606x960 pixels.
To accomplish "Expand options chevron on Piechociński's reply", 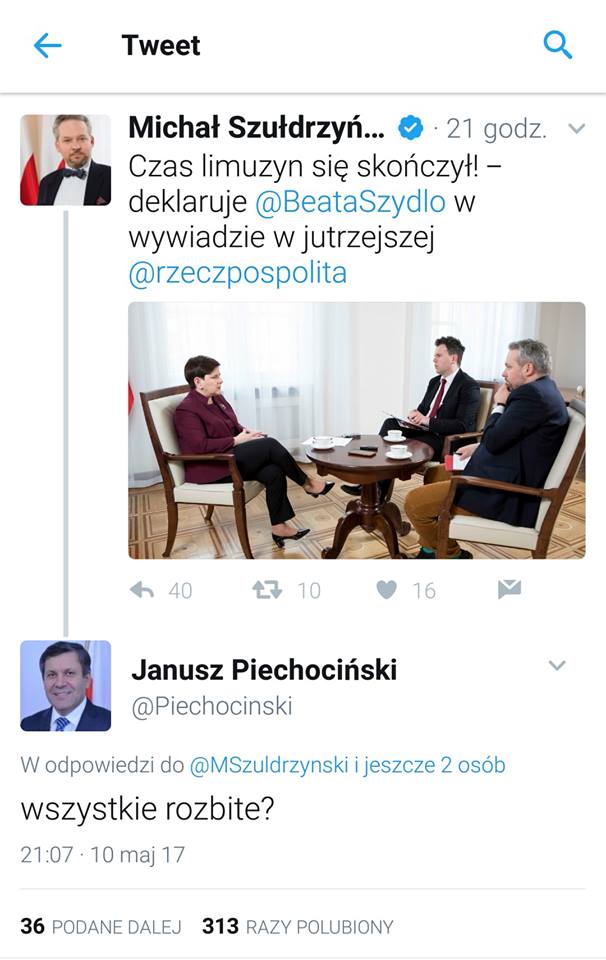I will [557, 665].
